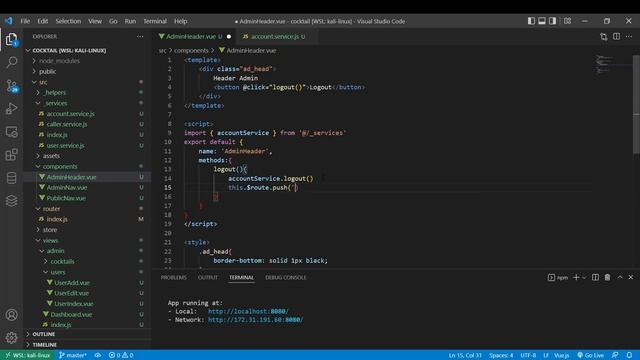Viewport: 640px width, 360px height.
Task: Open editor more actions ellipsis
Action: pos(629,36)
